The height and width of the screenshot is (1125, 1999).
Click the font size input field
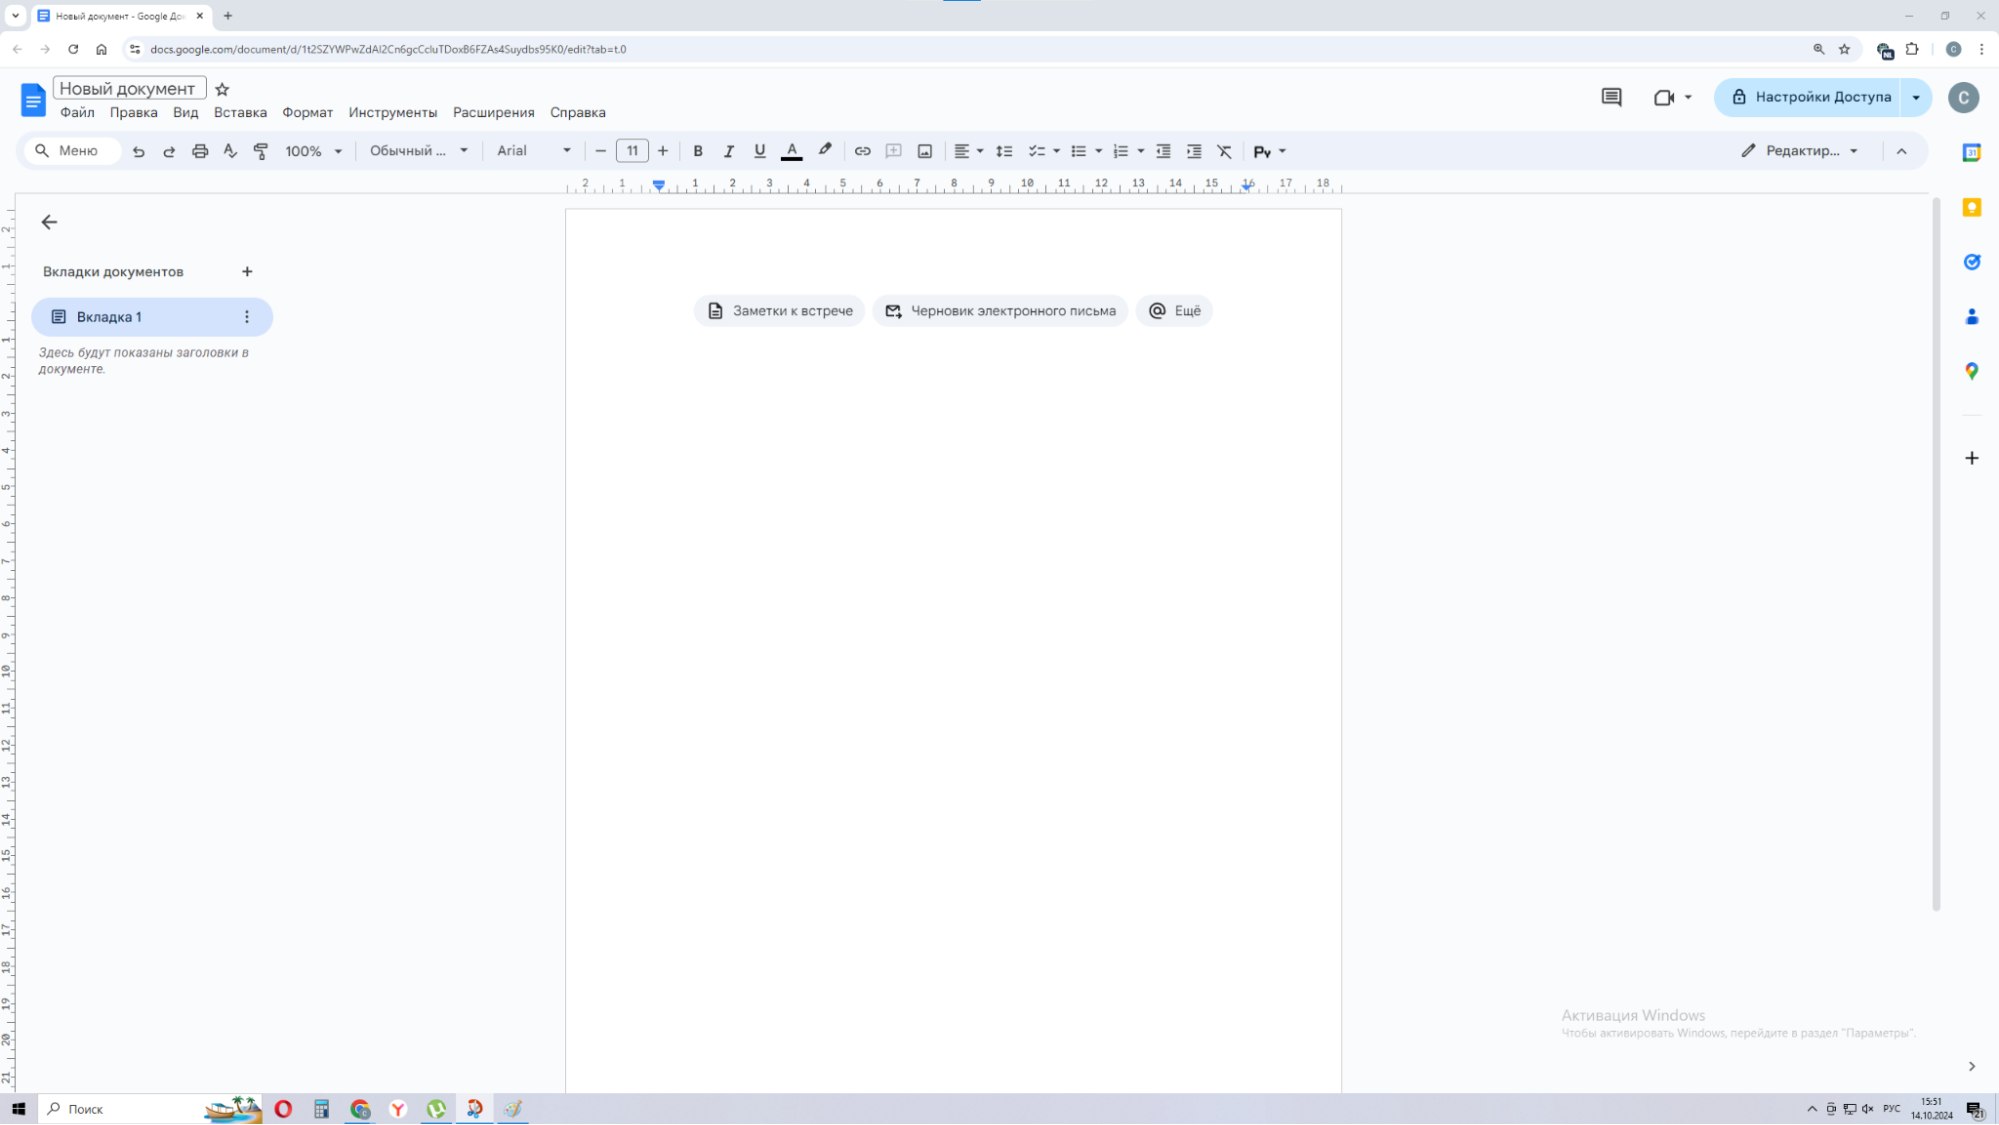tap(632, 151)
